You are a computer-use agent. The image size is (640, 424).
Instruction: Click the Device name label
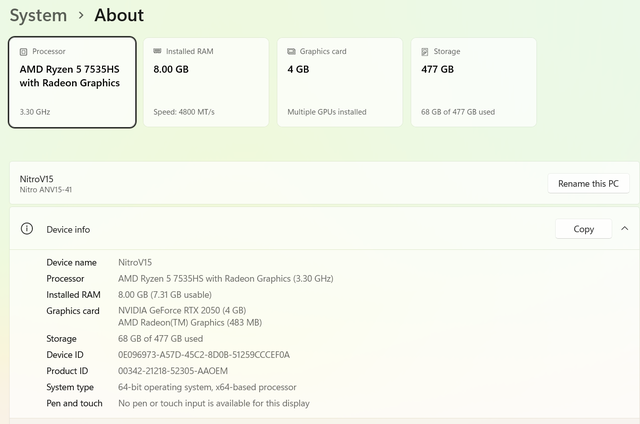(71, 262)
